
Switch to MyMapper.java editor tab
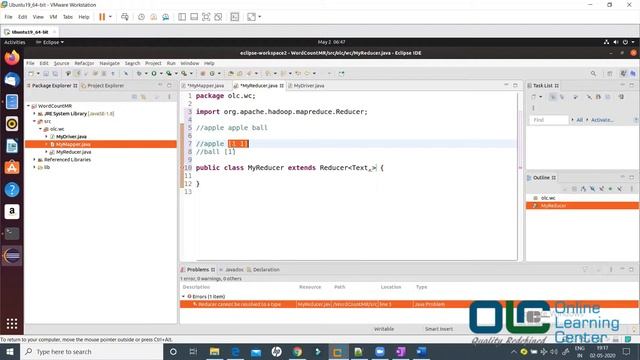205,86
